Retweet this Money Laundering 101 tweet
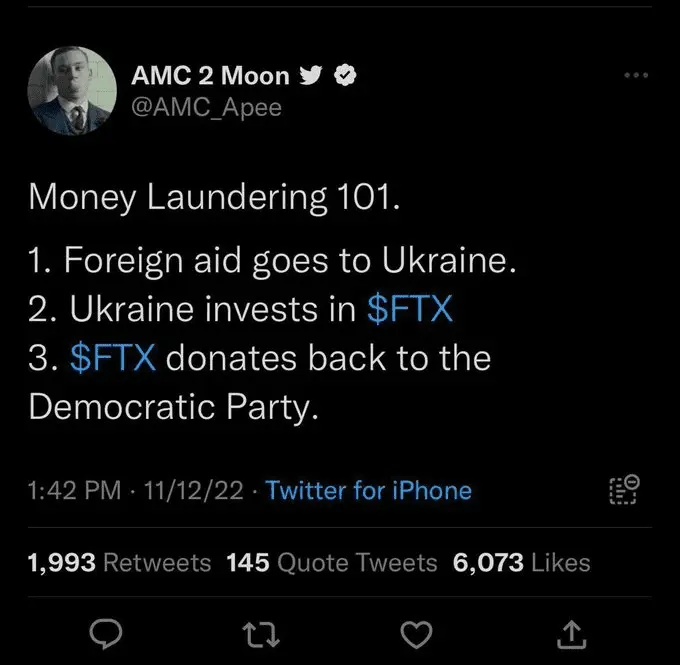This screenshot has height=665, width=680. click(264, 631)
